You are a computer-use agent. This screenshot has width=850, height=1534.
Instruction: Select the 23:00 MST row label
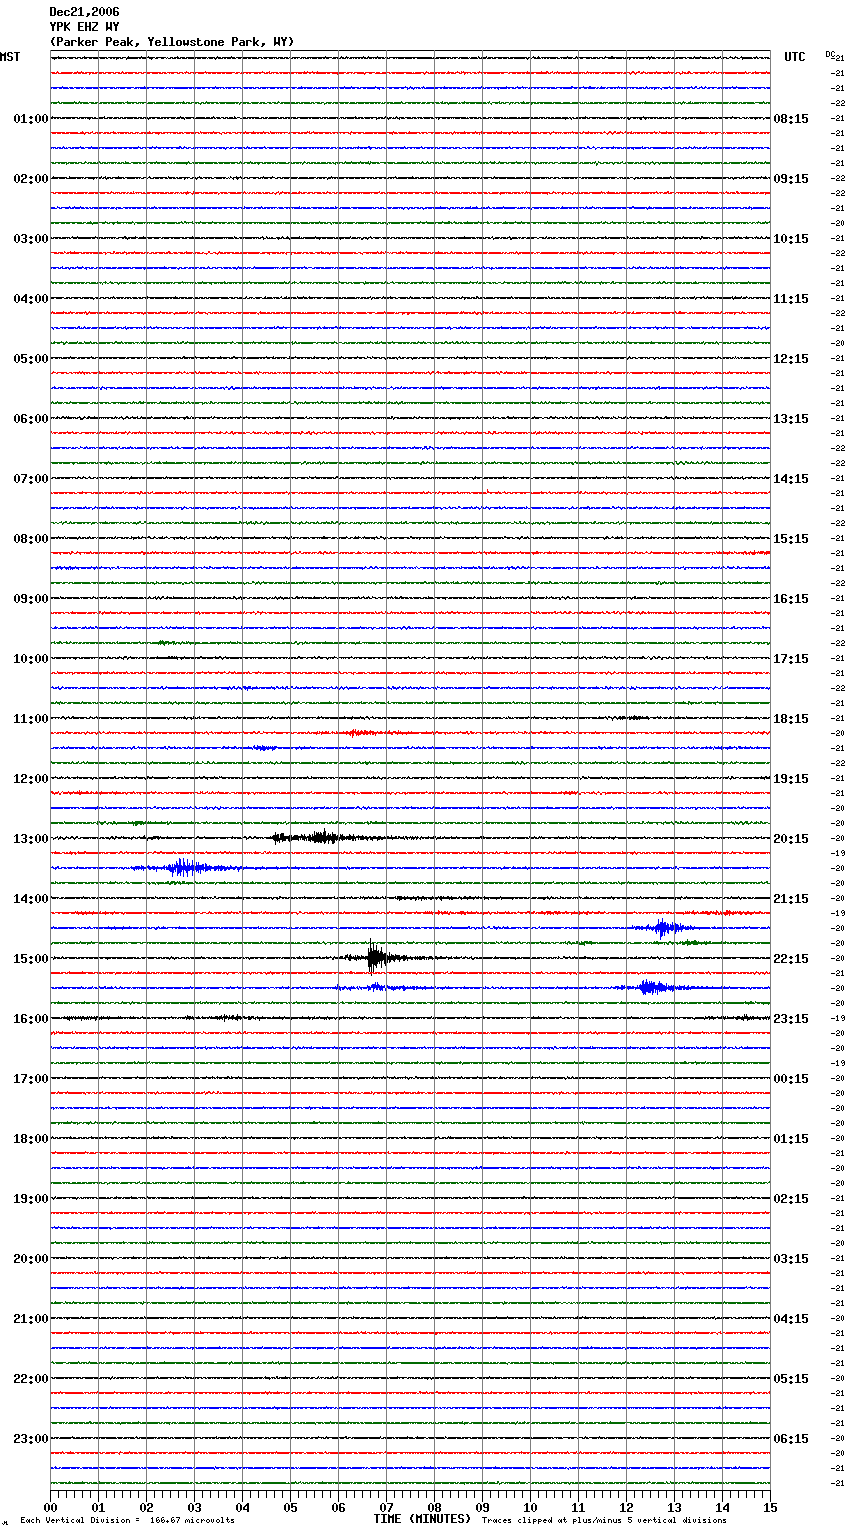[x=31, y=1439]
